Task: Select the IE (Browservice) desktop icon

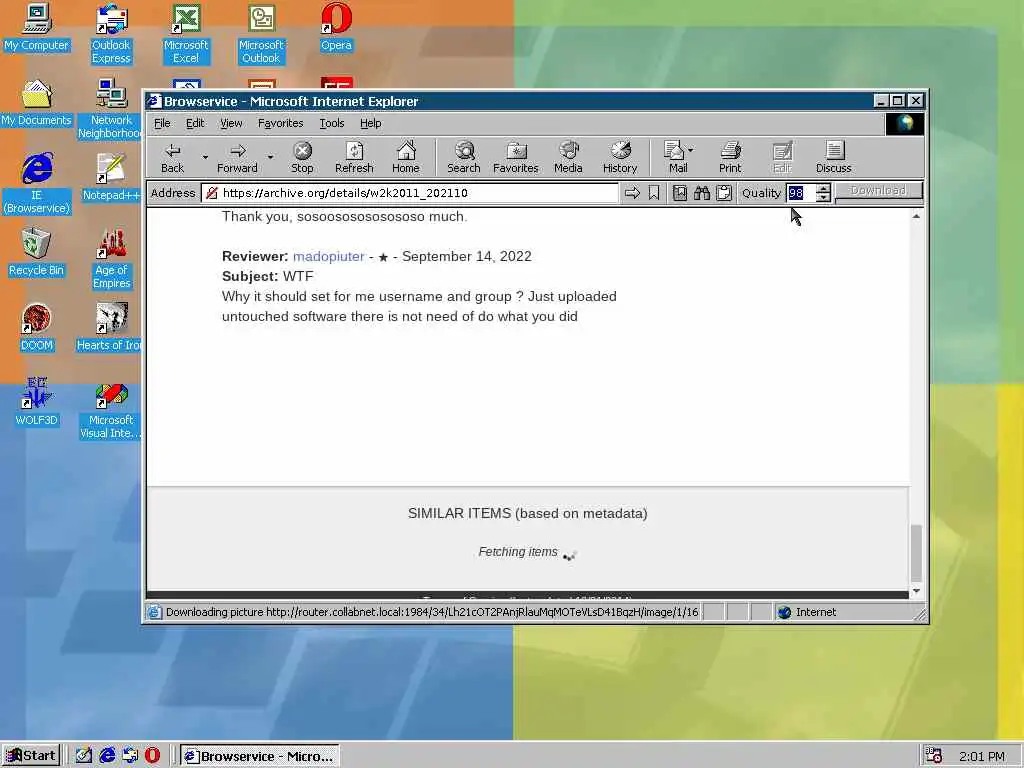Action: pyautogui.click(x=36, y=184)
